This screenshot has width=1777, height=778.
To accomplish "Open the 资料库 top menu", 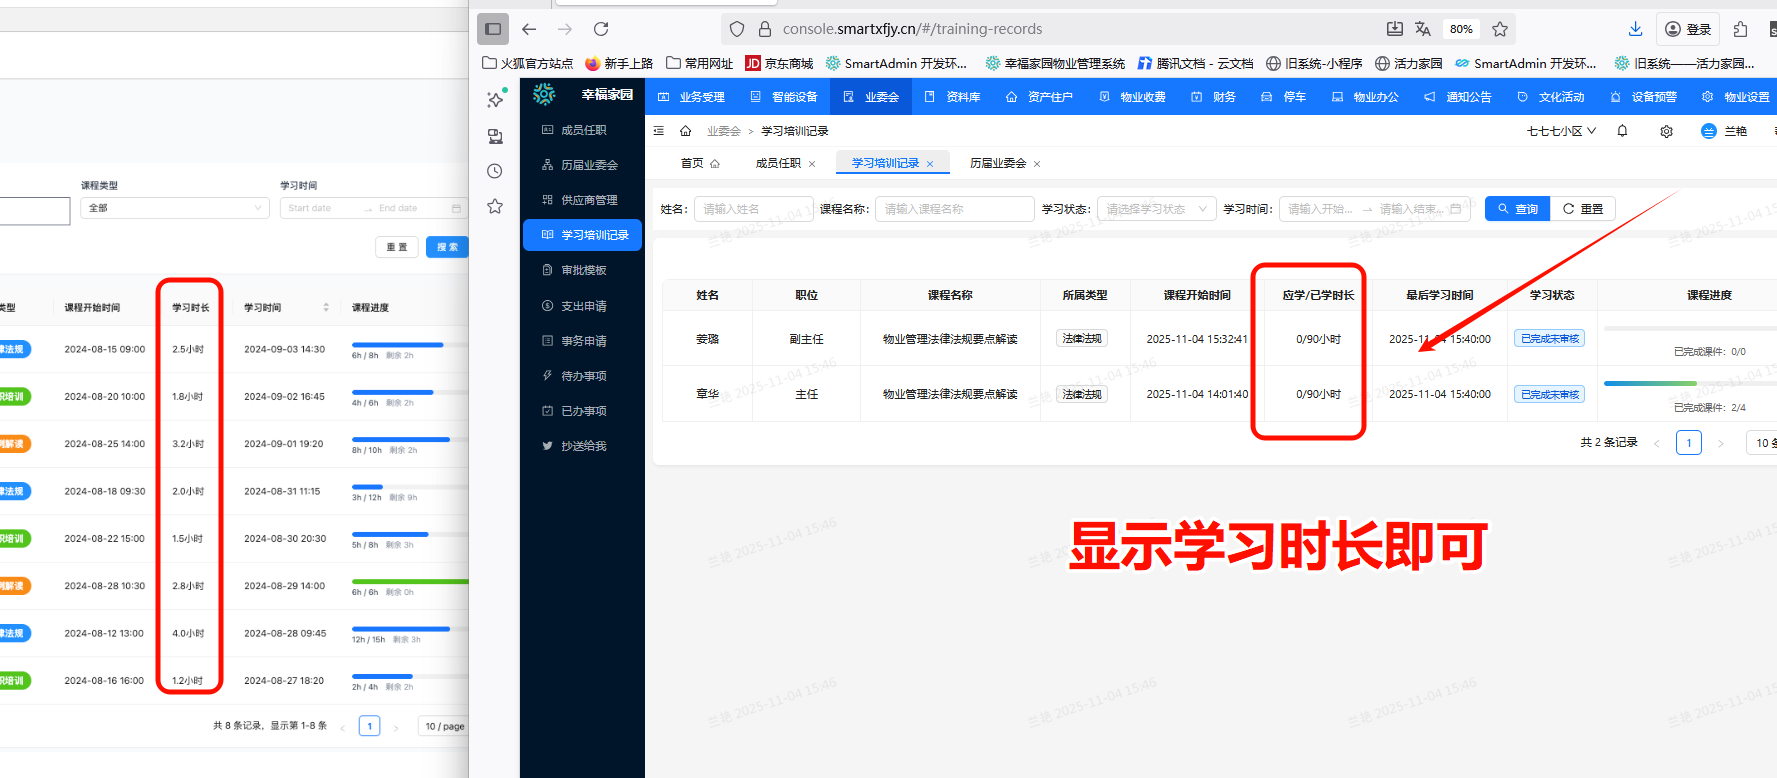I will (x=953, y=97).
